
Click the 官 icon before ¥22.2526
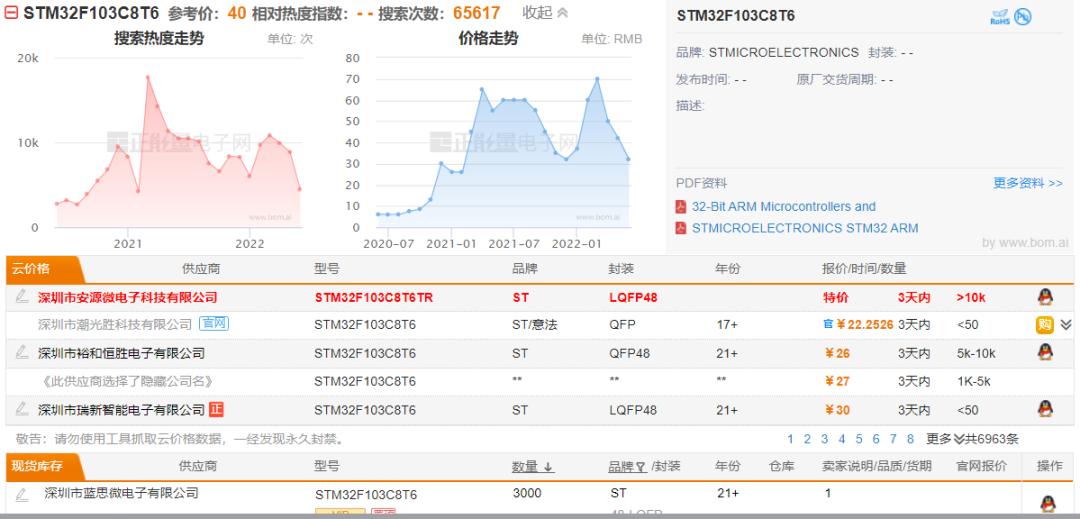point(828,324)
